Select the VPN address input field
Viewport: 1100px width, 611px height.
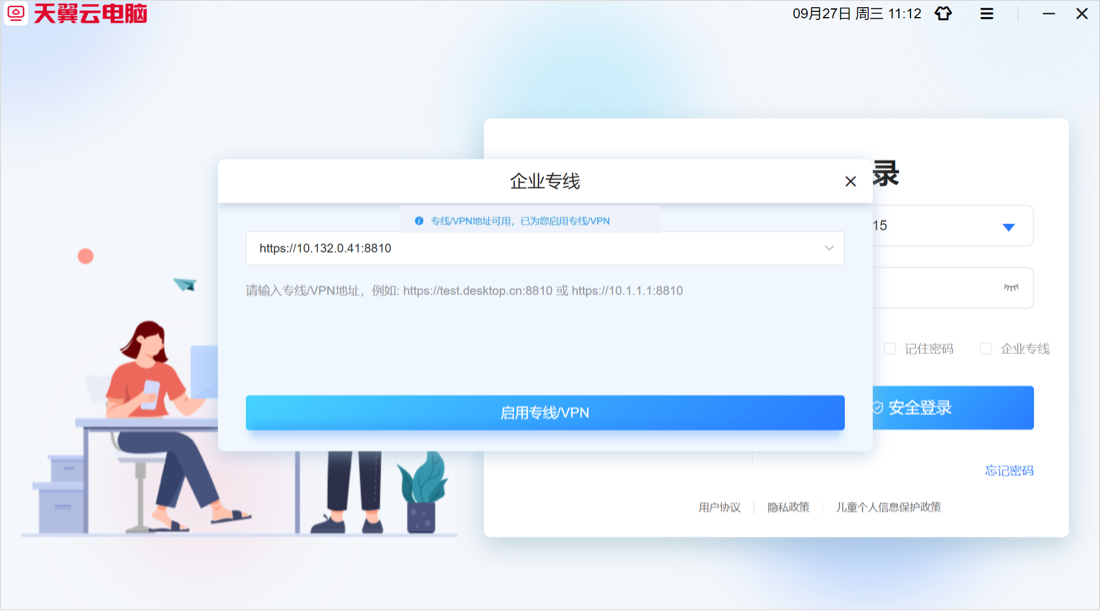[500, 248]
